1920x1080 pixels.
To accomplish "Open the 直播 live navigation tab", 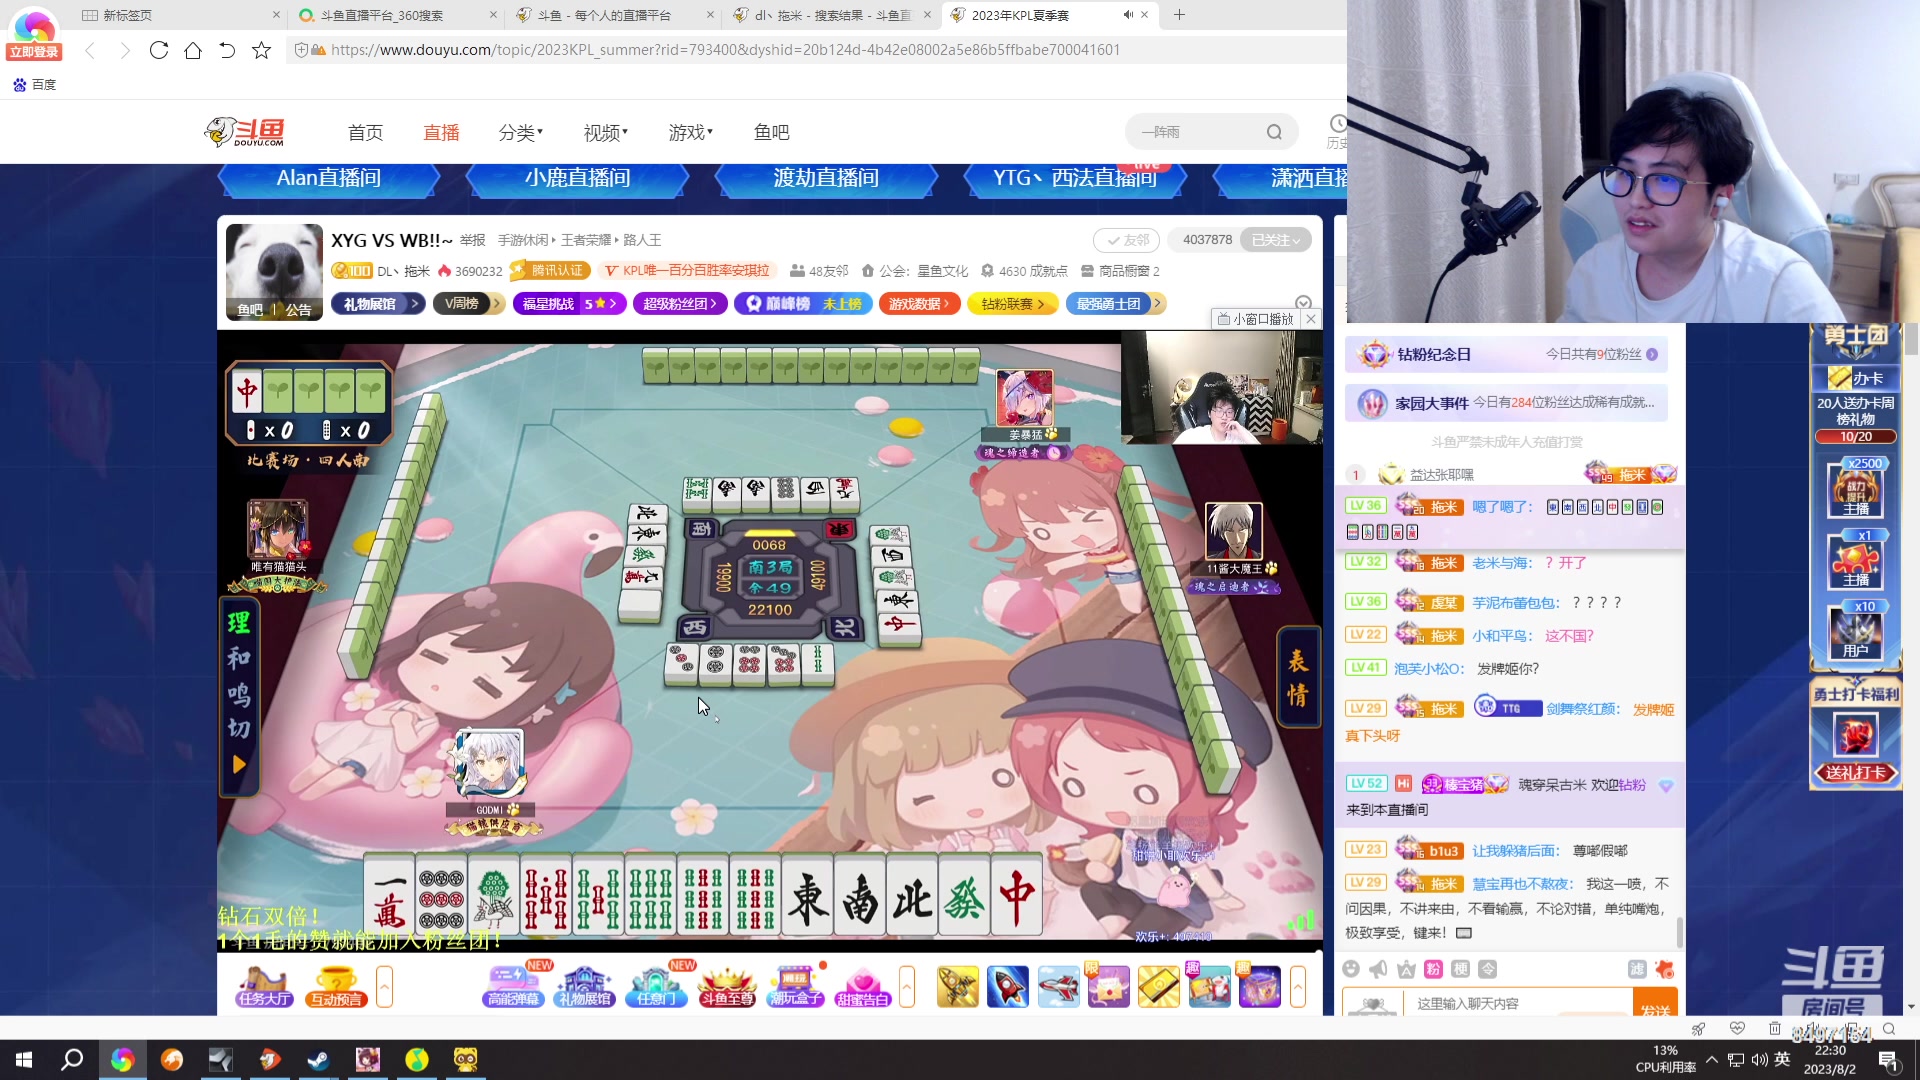I will pos(441,132).
